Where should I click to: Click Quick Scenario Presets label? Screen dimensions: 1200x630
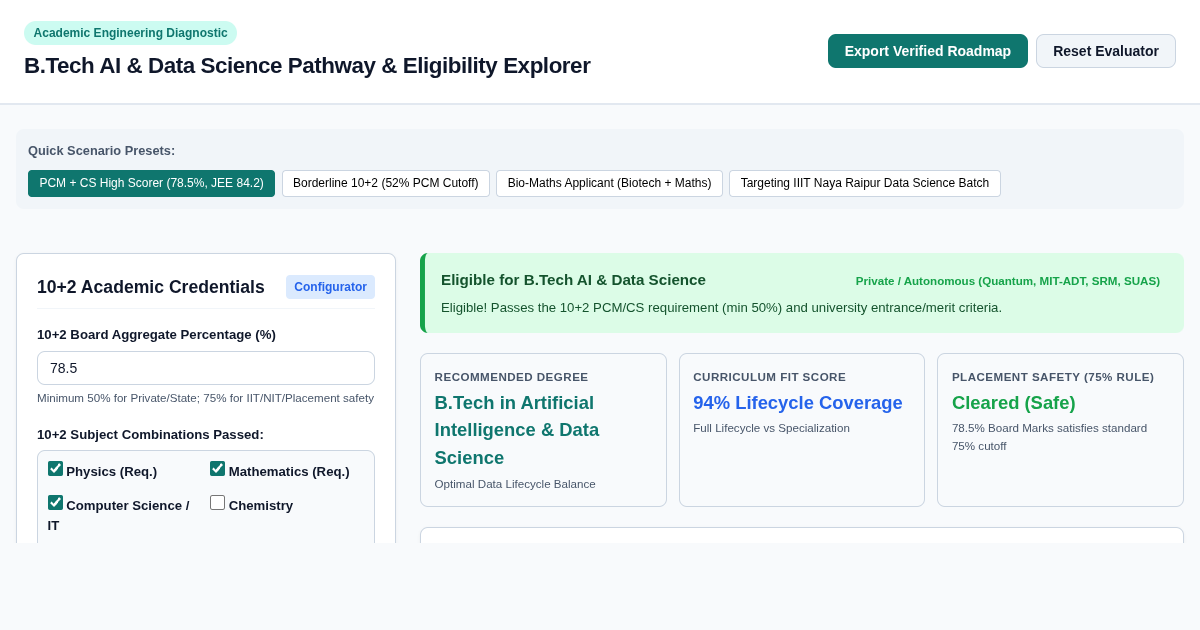click(x=101, y=151)
